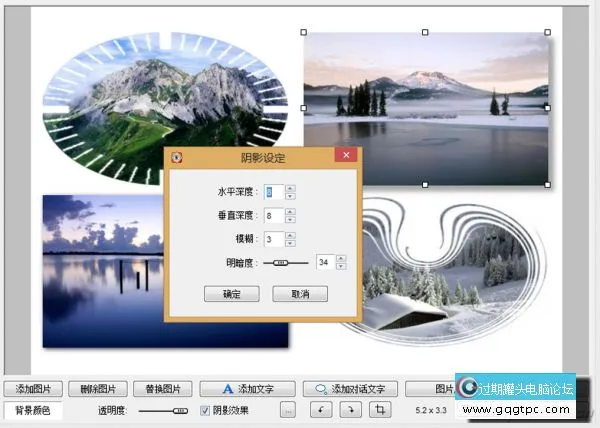Increase 模糊 with up arrow
This screenshot has height=428, width=600.
[x=290, y=236]
